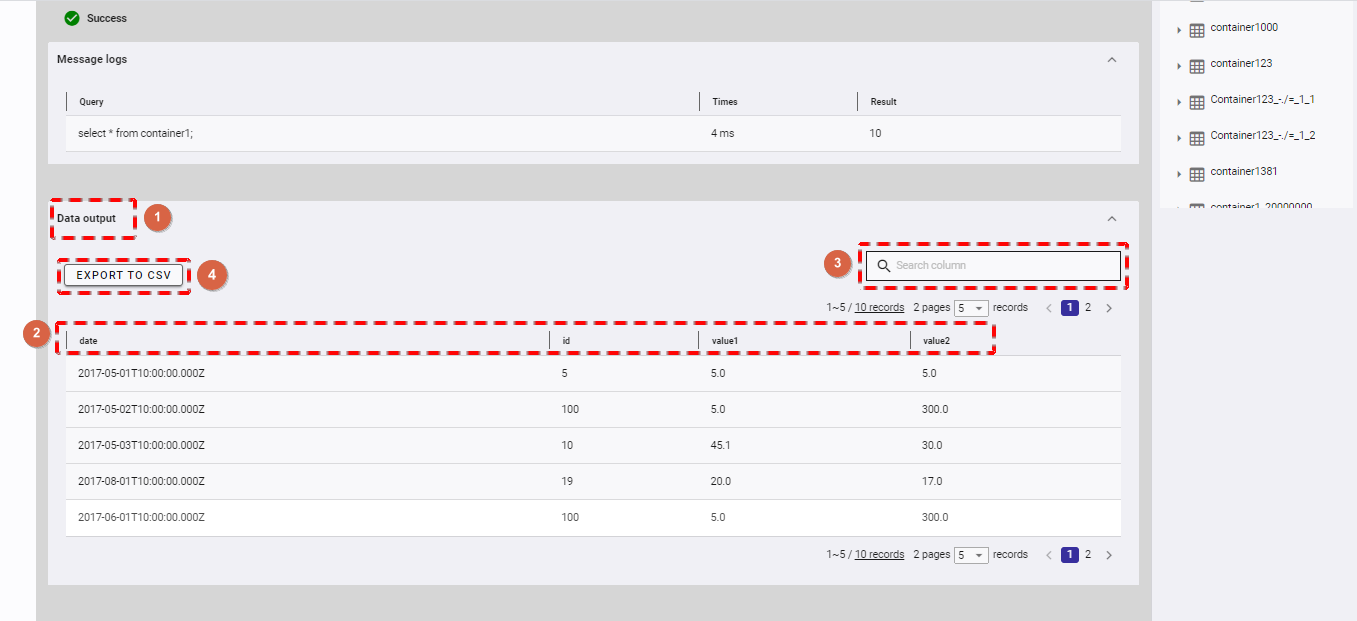1357x621 pixels.
Task: Click the table icon beside Container123_-./=_1_1
Action: click(x=1196, y=103)
